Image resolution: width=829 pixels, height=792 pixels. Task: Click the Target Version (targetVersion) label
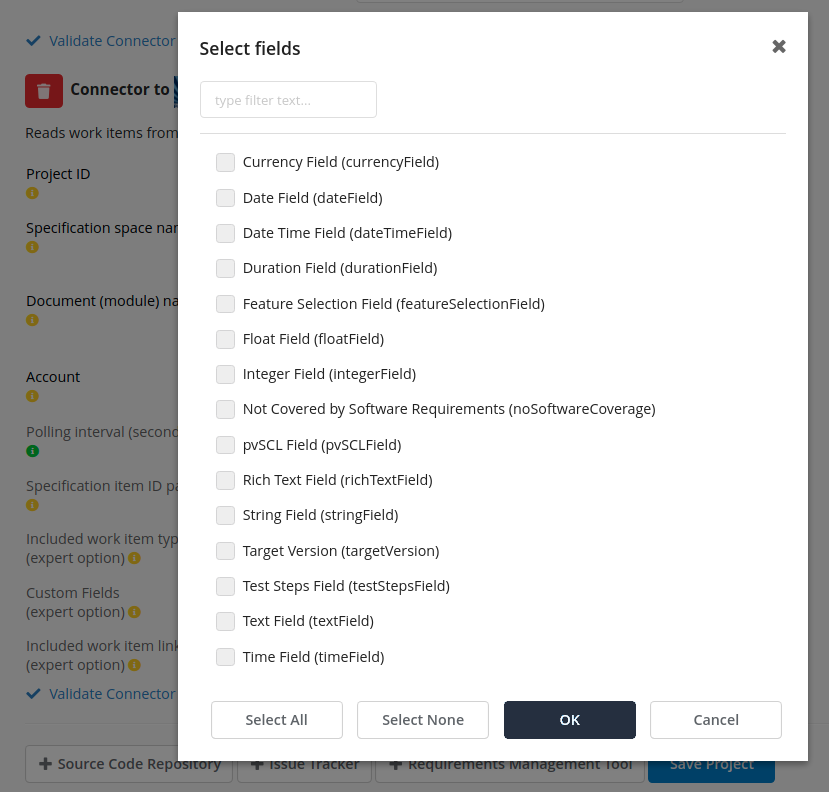tap(341, 551)
